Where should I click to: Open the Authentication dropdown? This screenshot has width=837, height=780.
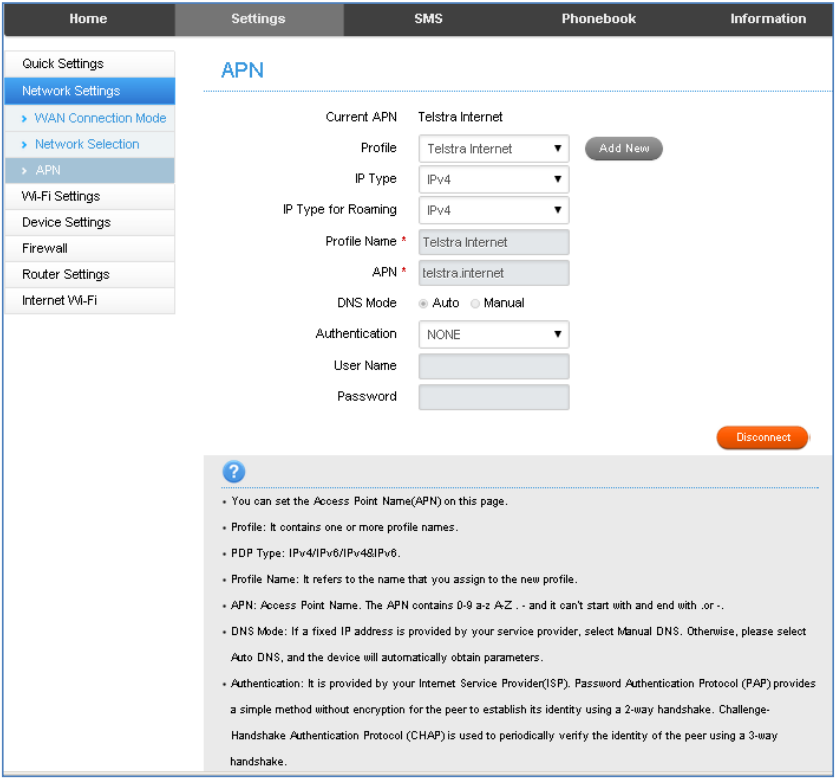tap(493, 335)
